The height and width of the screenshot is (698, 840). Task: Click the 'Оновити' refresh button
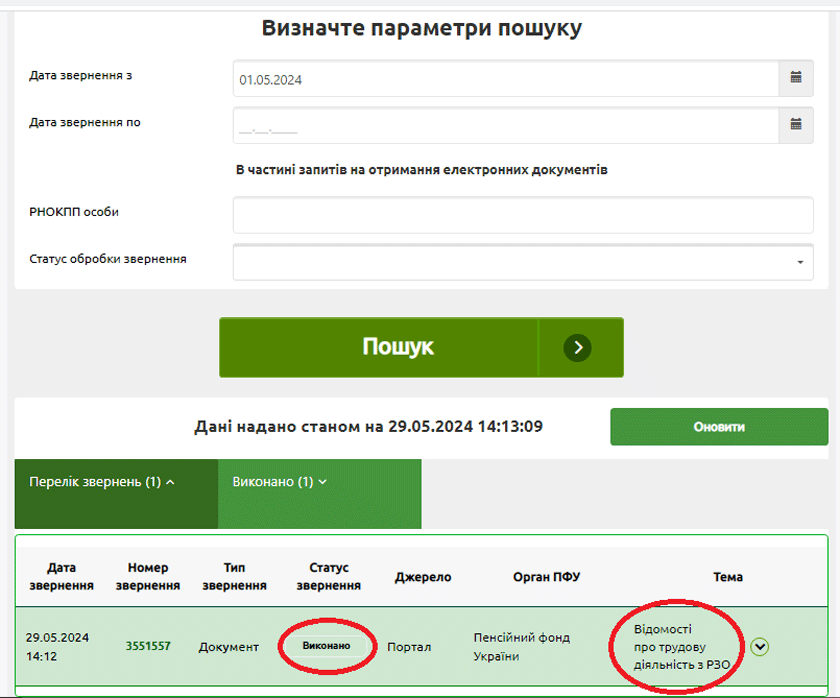tap(719, 427)
